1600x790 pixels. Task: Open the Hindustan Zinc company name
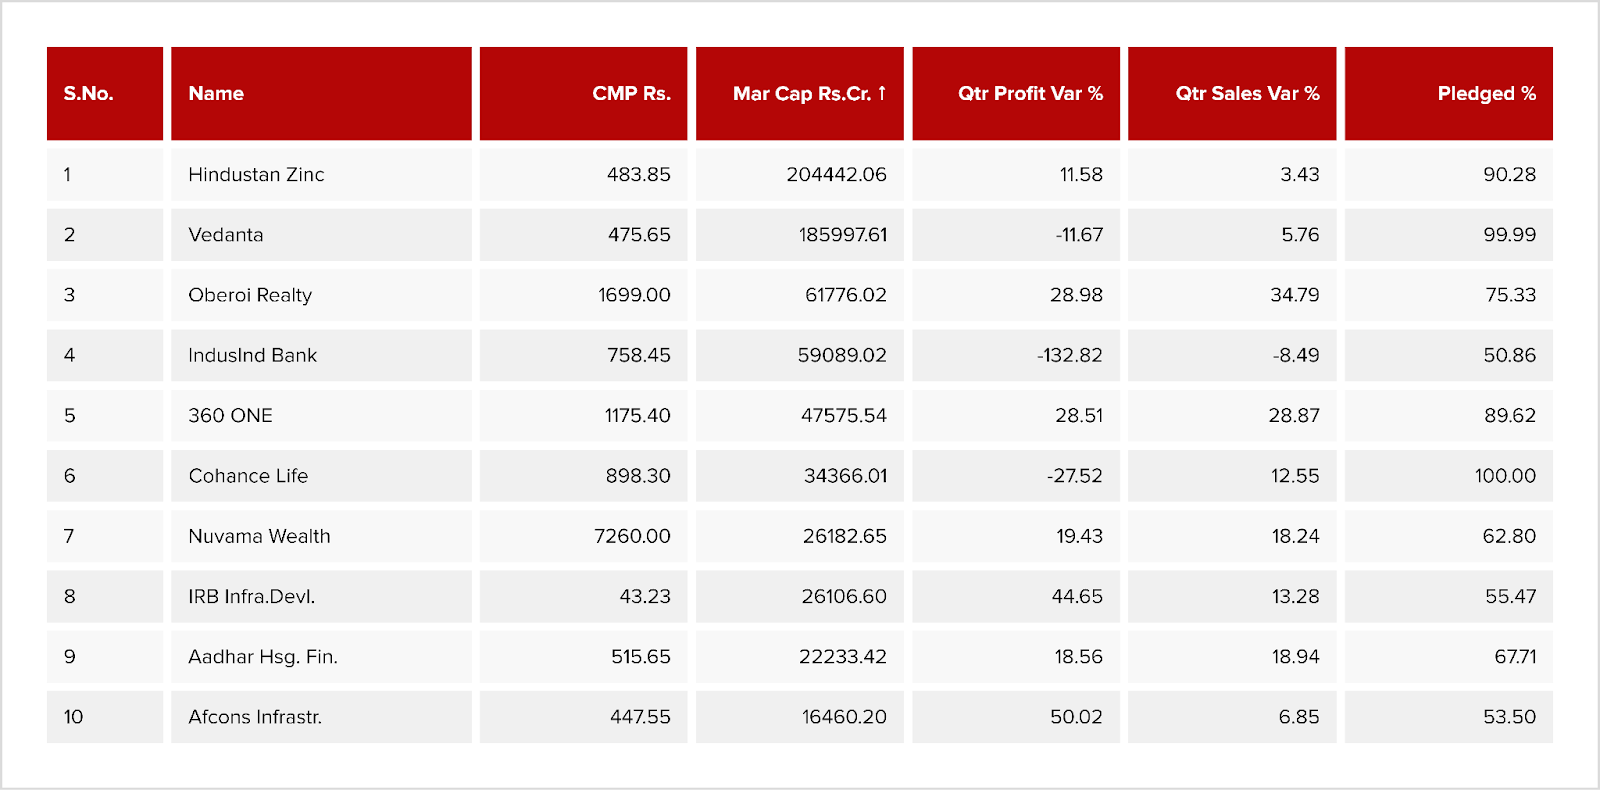(256, 174)
